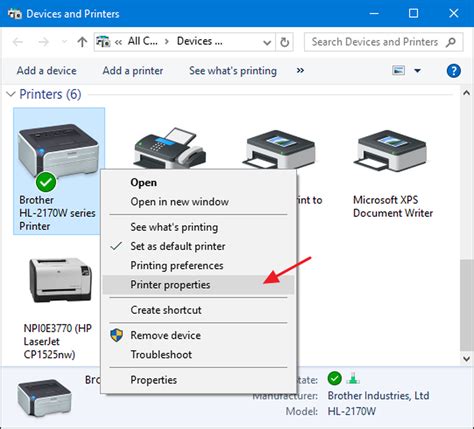The image size is (474, 429).
Task: Click the Microsoft XPS Document Writer icon
Action: 390,150
